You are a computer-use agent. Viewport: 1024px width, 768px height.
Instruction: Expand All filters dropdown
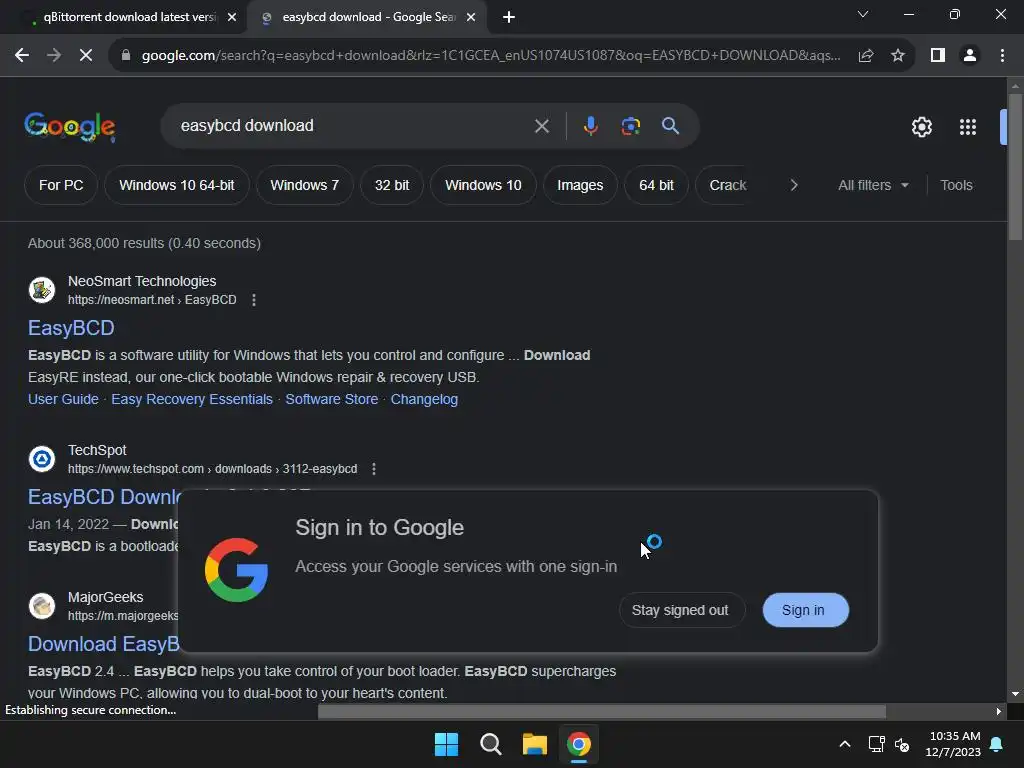[873, 185]
